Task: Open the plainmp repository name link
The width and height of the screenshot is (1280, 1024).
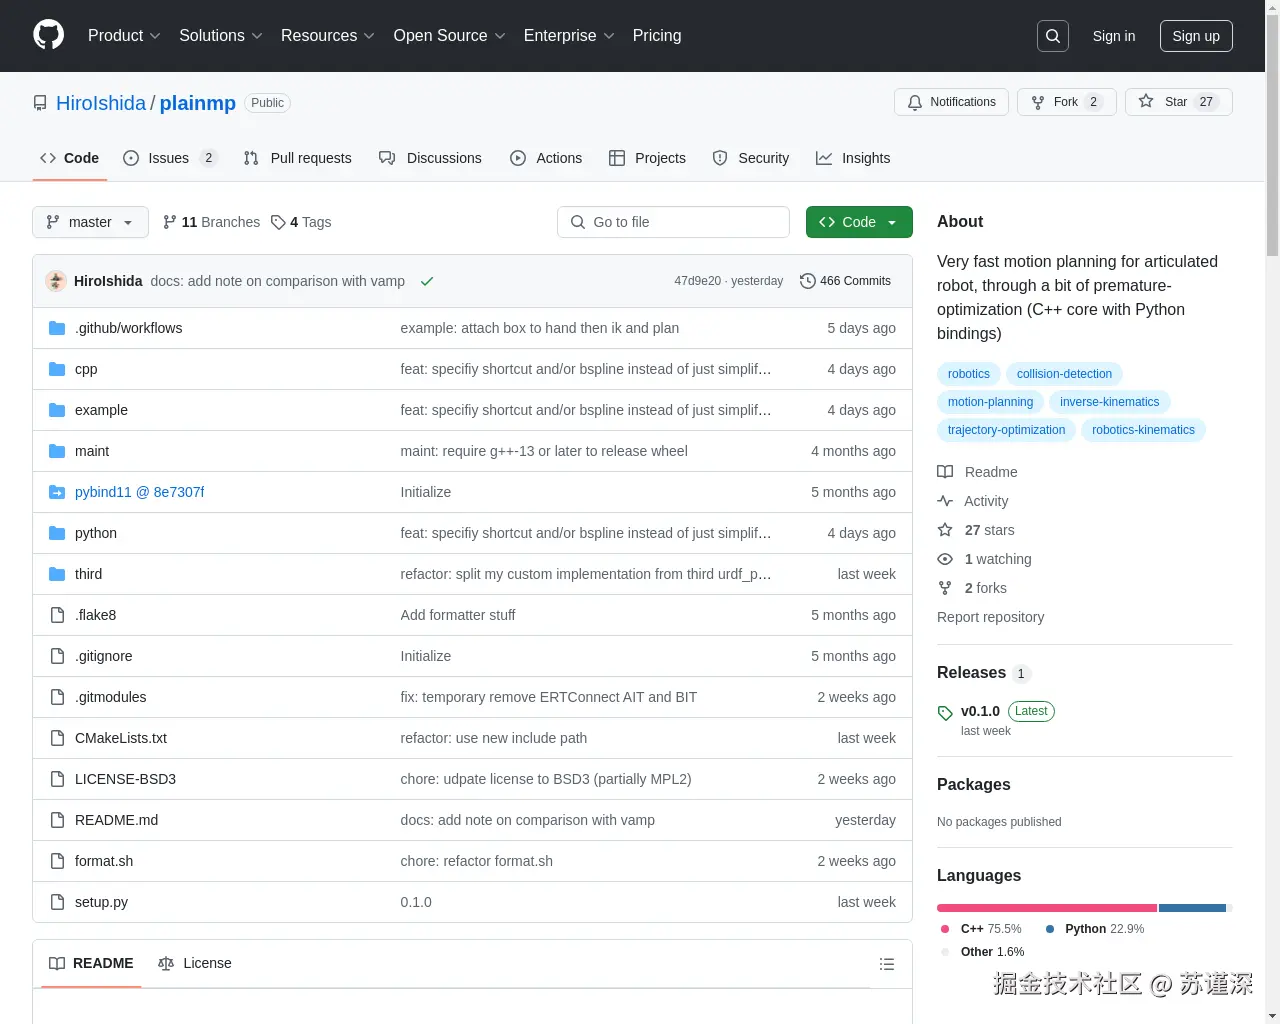Action: [198, 103]
